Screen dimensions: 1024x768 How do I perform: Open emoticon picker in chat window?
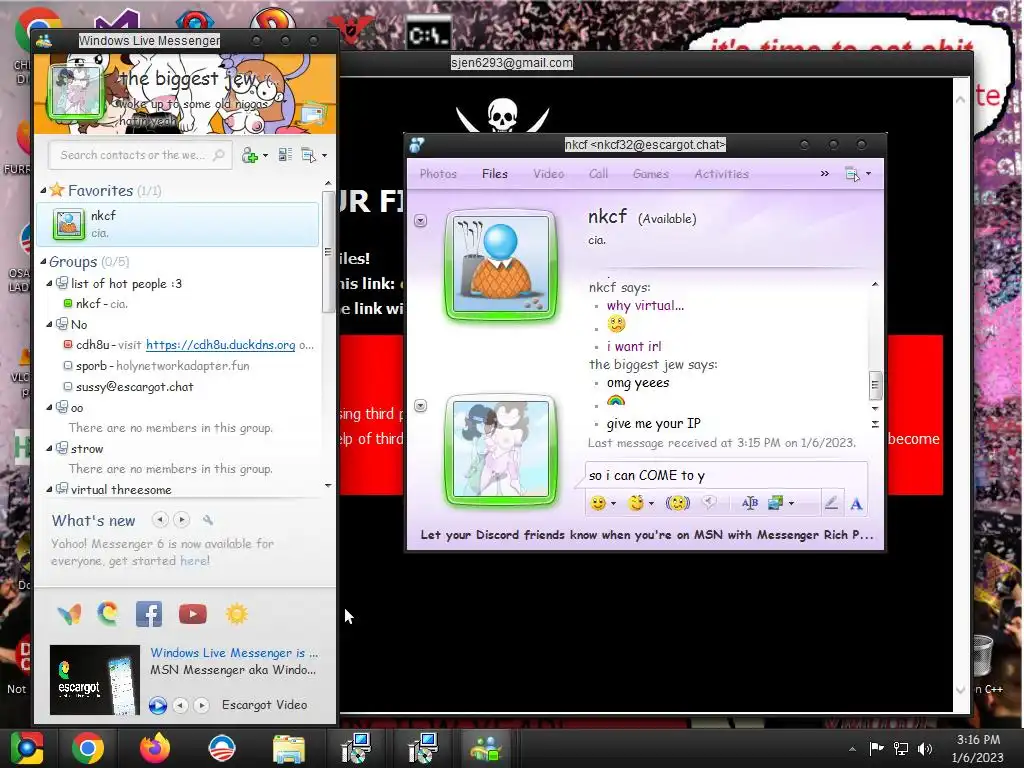[x=598, y=503]
